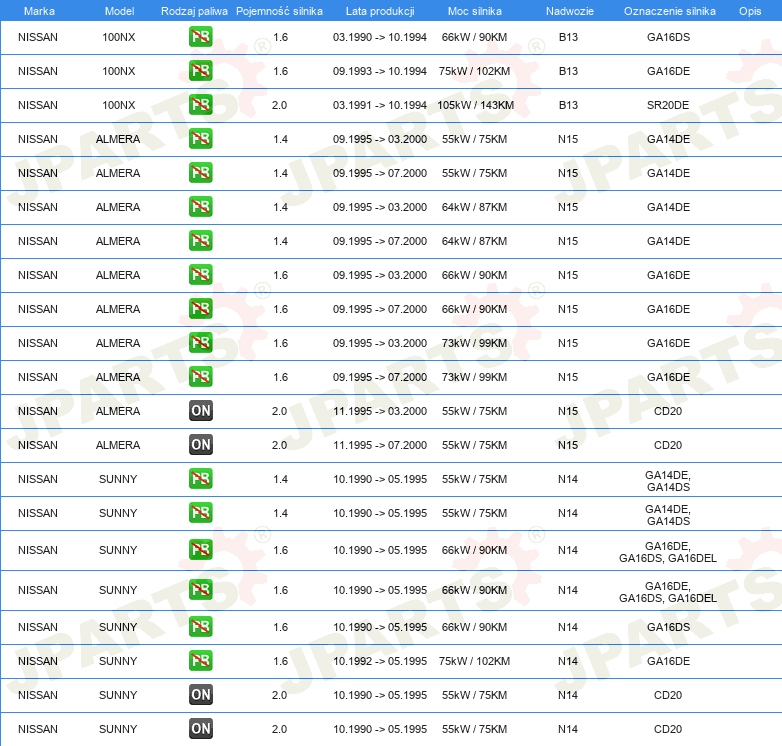
Task: Select date range 11.1995 -> 03.2000
Action: [380, 411]
